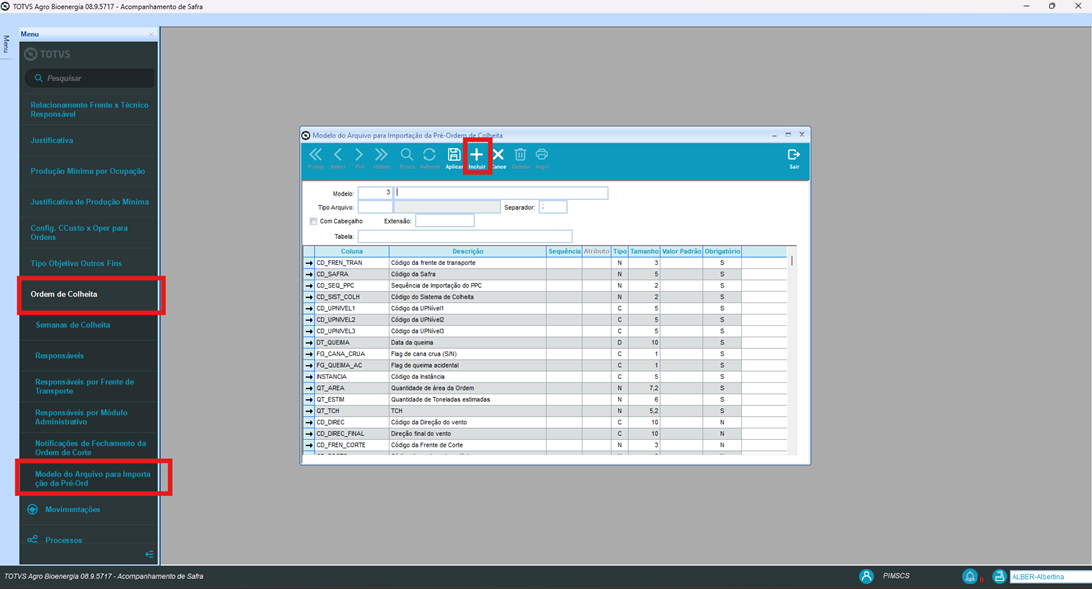Viewport: 1092px width, 589px height.
Task: Click the Tipo Arquivo code field
Action: 375,207
